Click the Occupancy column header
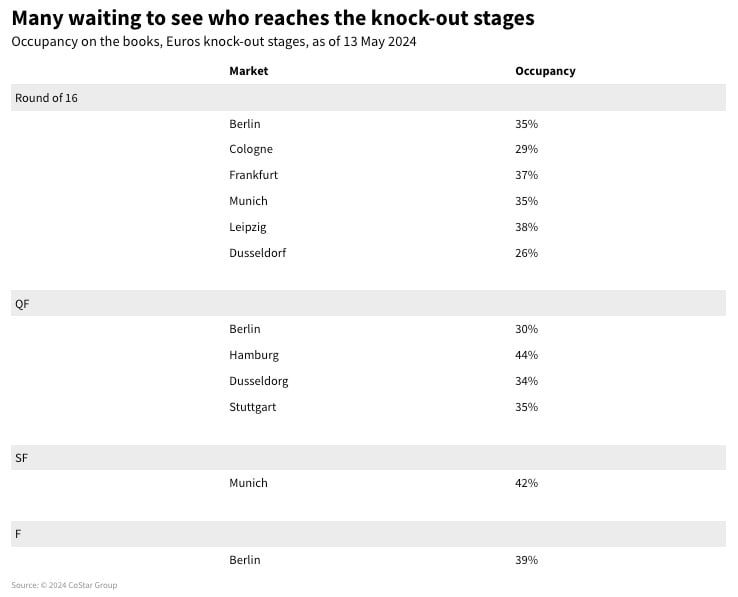The height and width of the screenshot is (597, 738). pyautogui.click(x=545, y=71)
